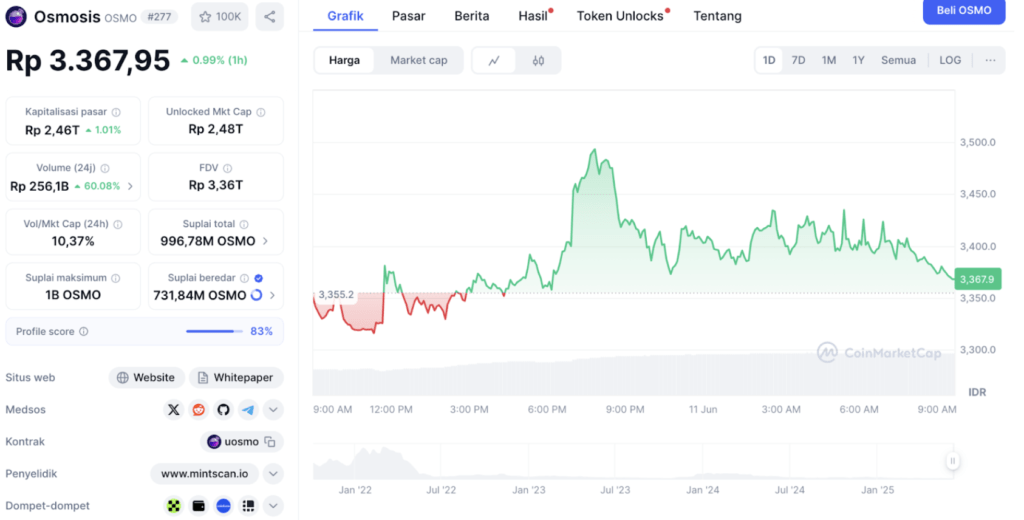
Task: Set chart range to 1M
Action: pyautogui.click(x=829, y=61)
